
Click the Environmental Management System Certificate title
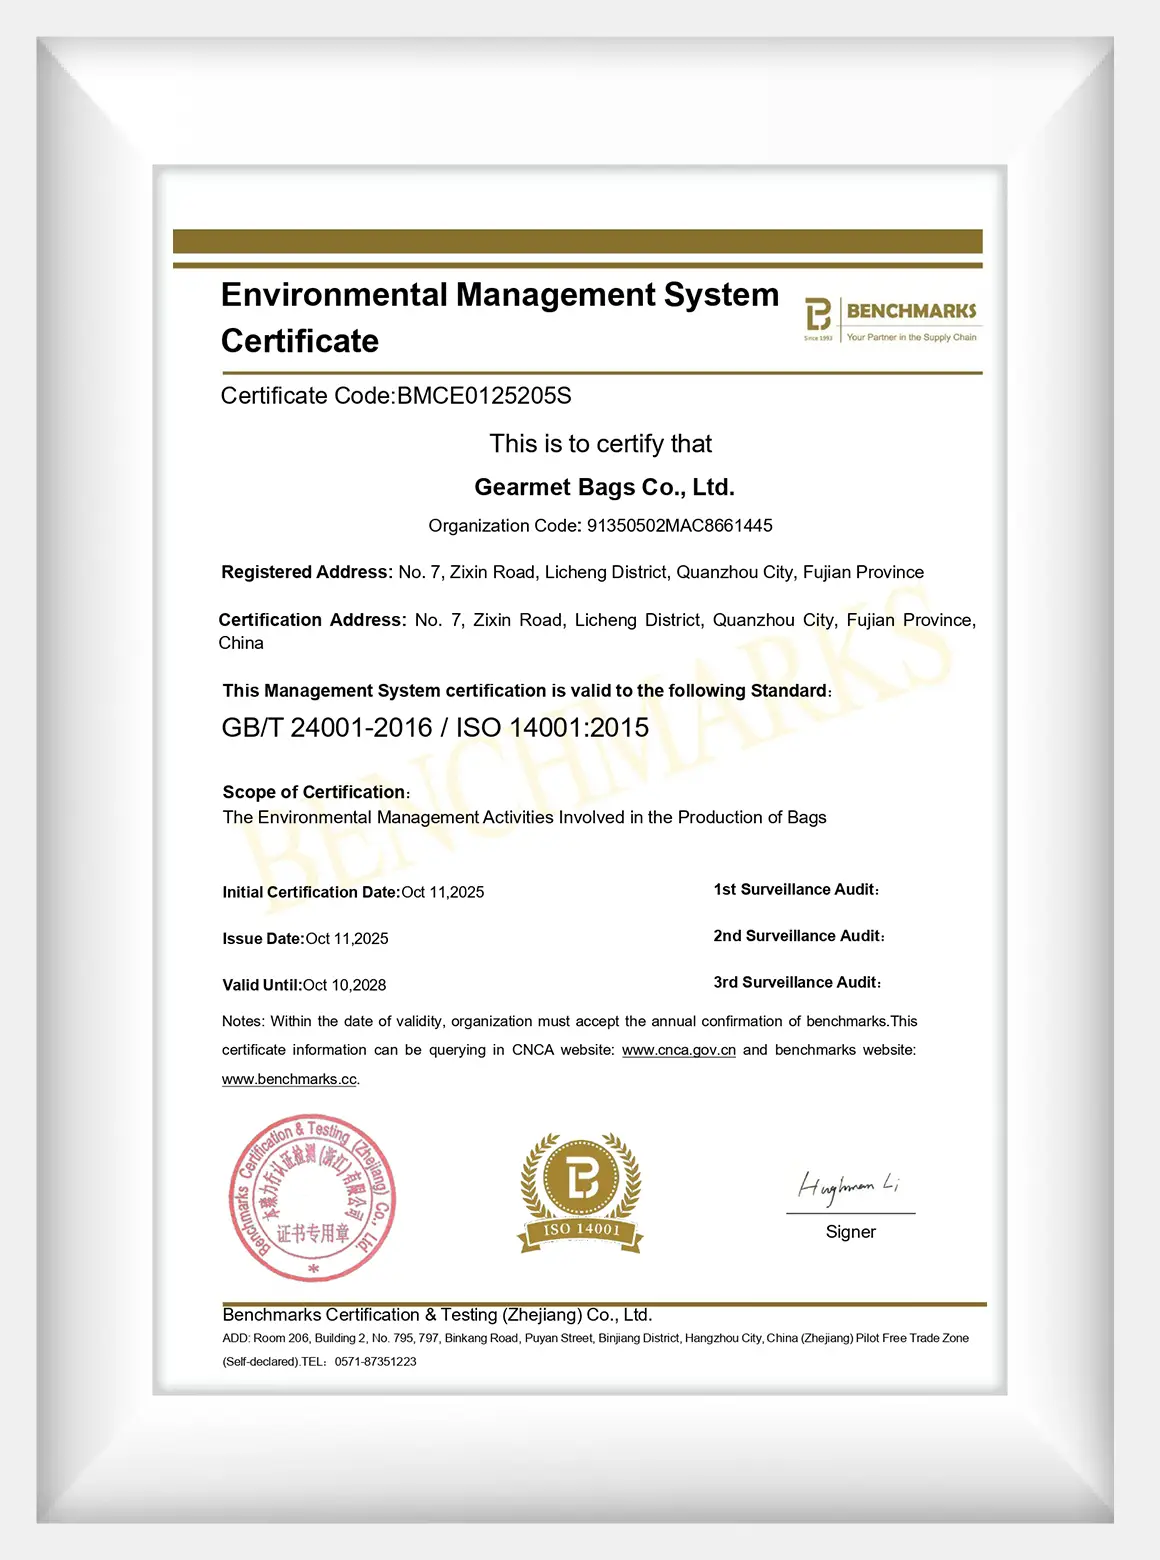(x=500, y=317)
